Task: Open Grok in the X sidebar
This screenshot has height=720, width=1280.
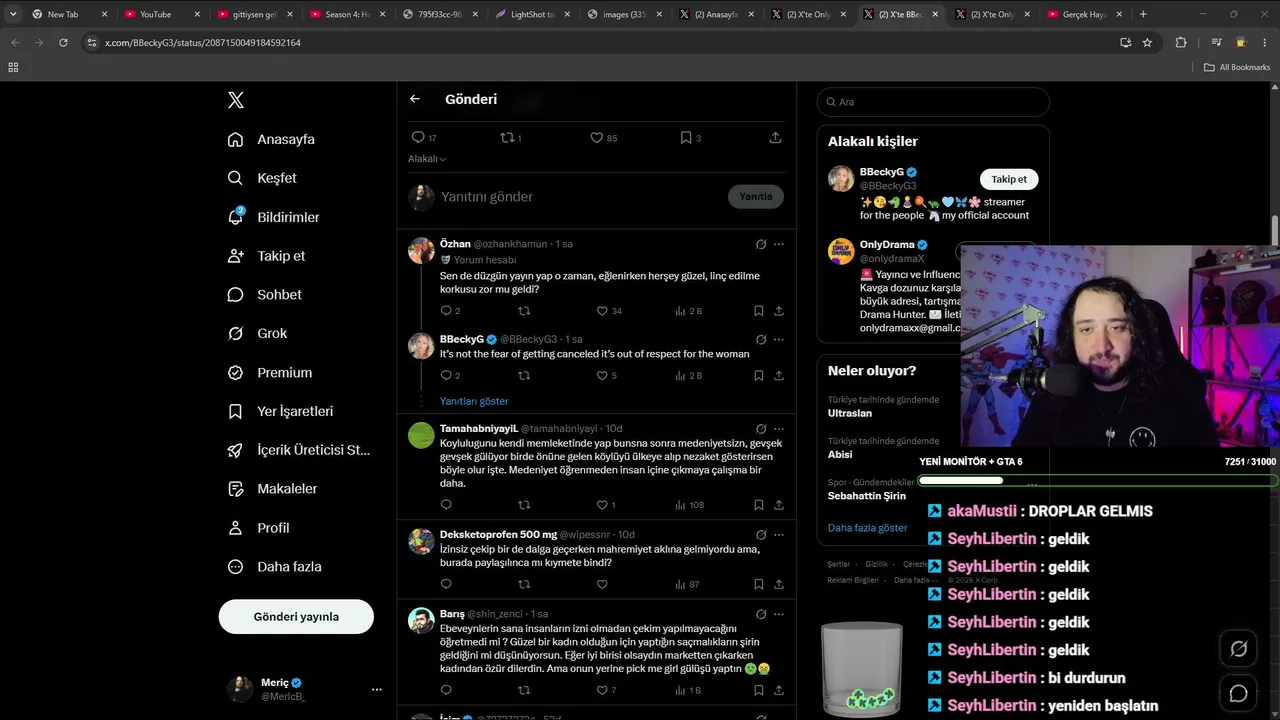Action: tap(257, 334)
